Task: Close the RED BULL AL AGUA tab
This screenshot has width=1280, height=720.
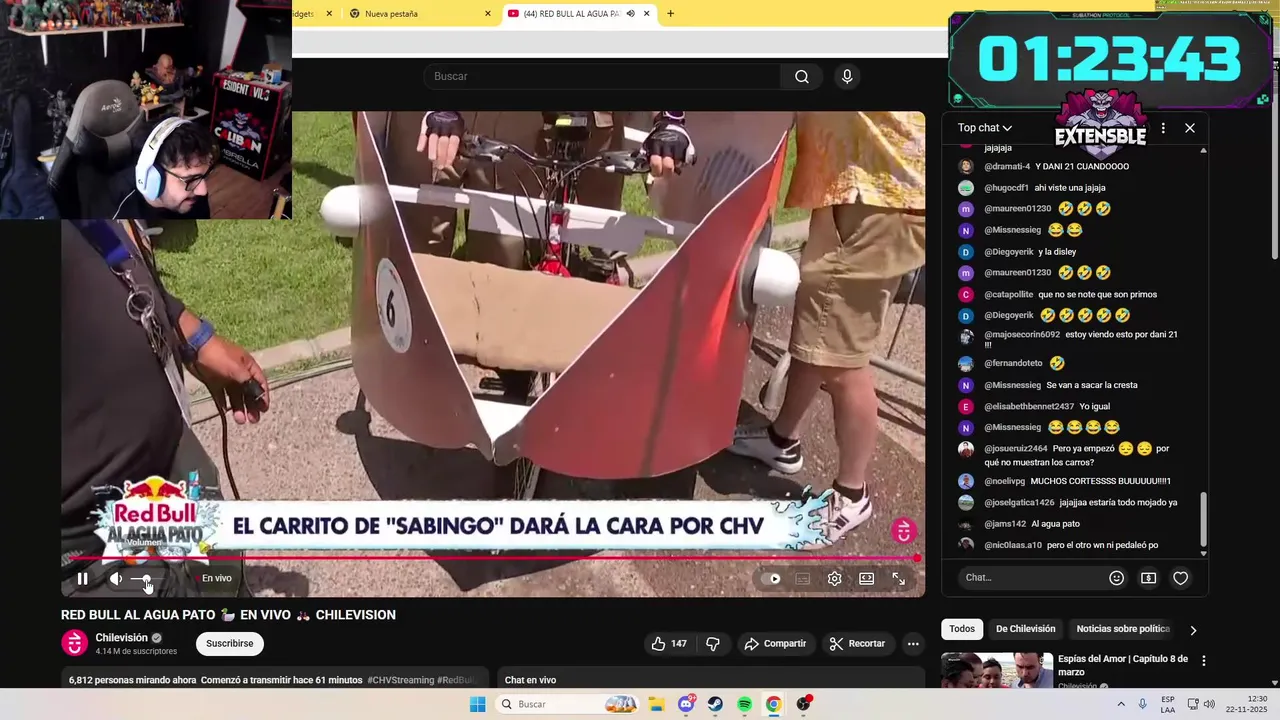Action: click(x=647, y=14)
